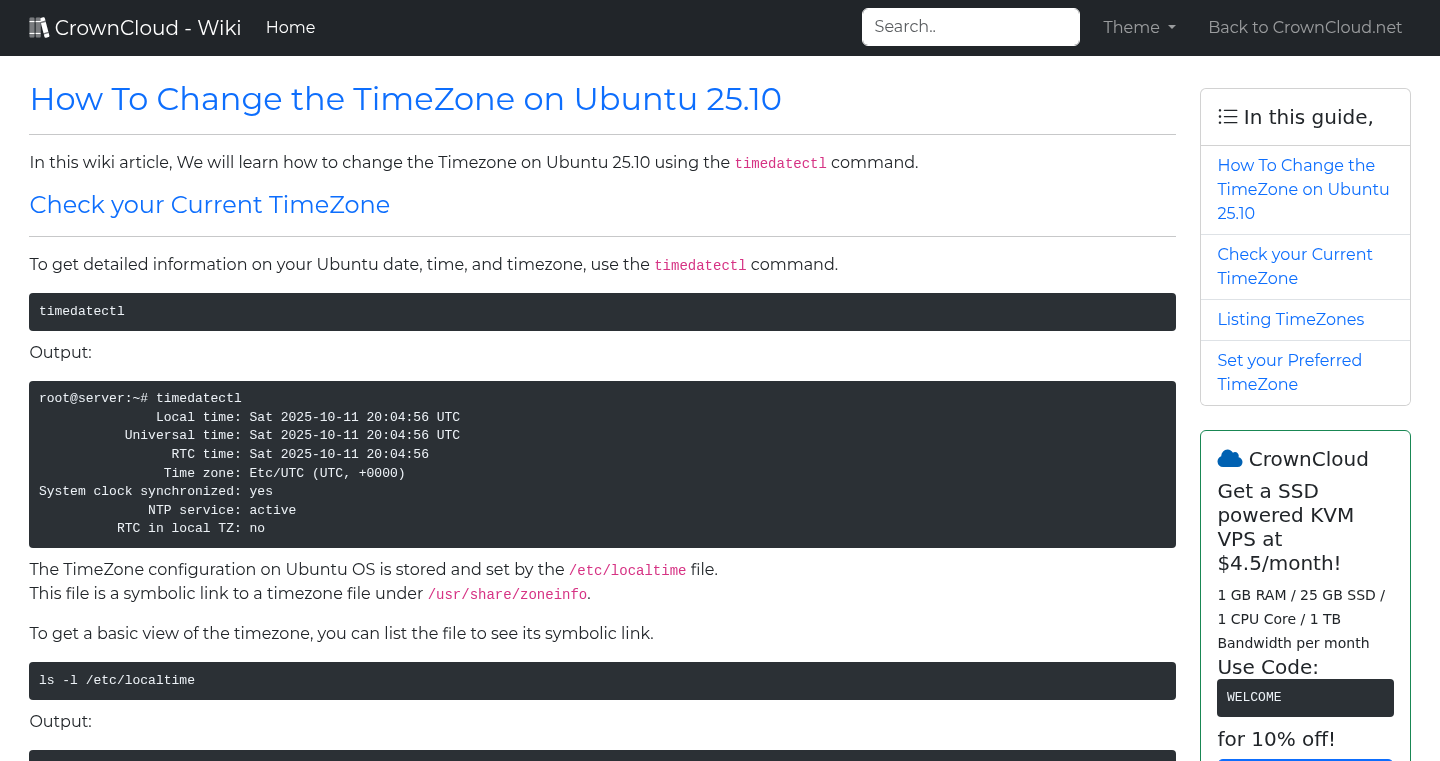Follow the "Back to CrownCloud.net" link
This screenshot has height=761, width=1440.
(x=1305, y=27)
